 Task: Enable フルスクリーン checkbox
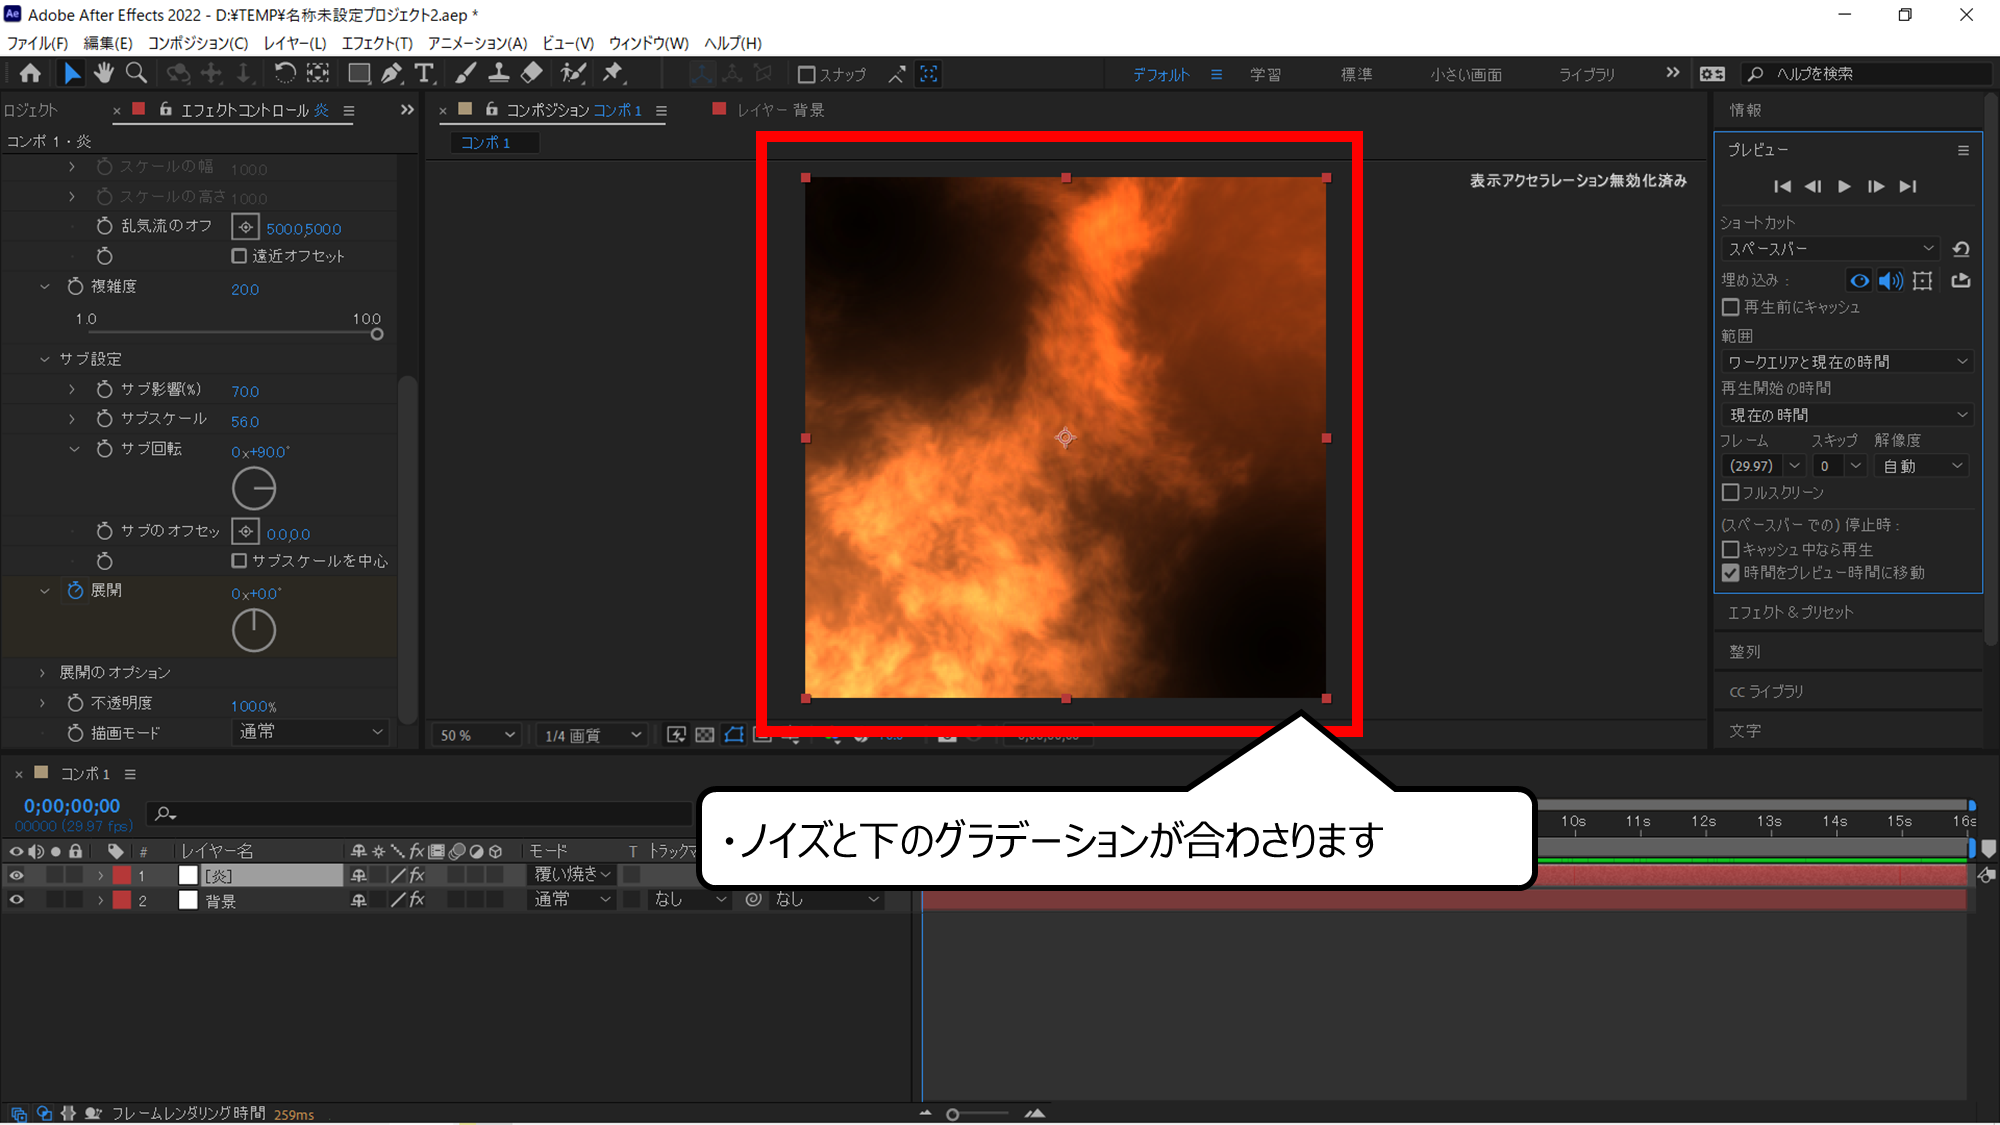[1731, 493]
